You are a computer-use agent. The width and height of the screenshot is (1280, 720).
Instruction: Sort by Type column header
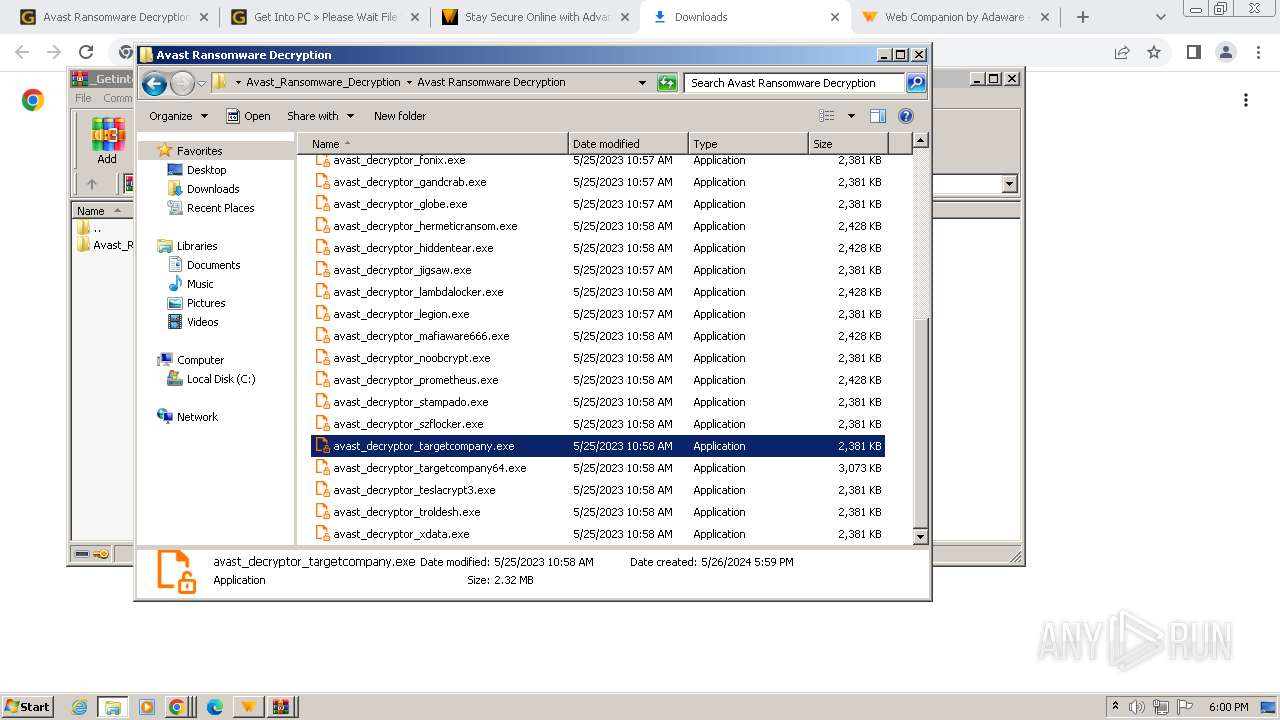pyautogui.click(x=748, y=144)
